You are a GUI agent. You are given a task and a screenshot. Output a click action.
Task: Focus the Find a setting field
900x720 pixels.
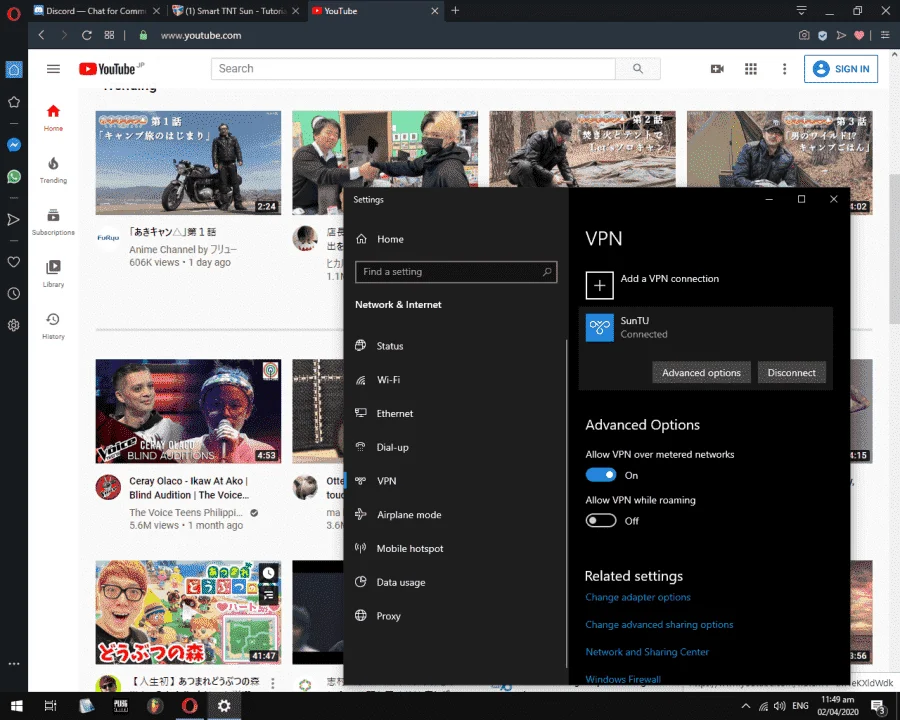[x=456, y=272]
